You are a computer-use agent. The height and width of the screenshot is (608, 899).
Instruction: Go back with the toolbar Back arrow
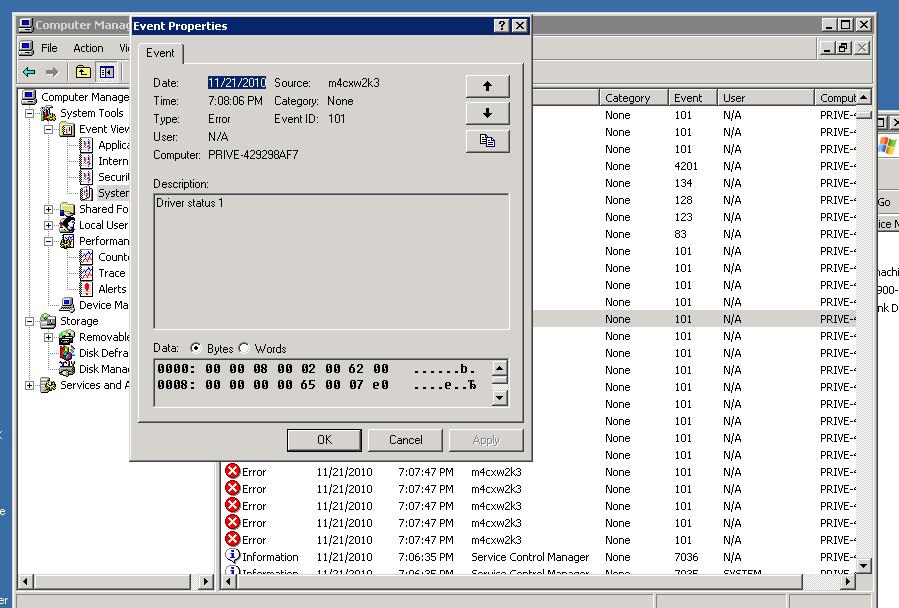[x=29, y=72]
